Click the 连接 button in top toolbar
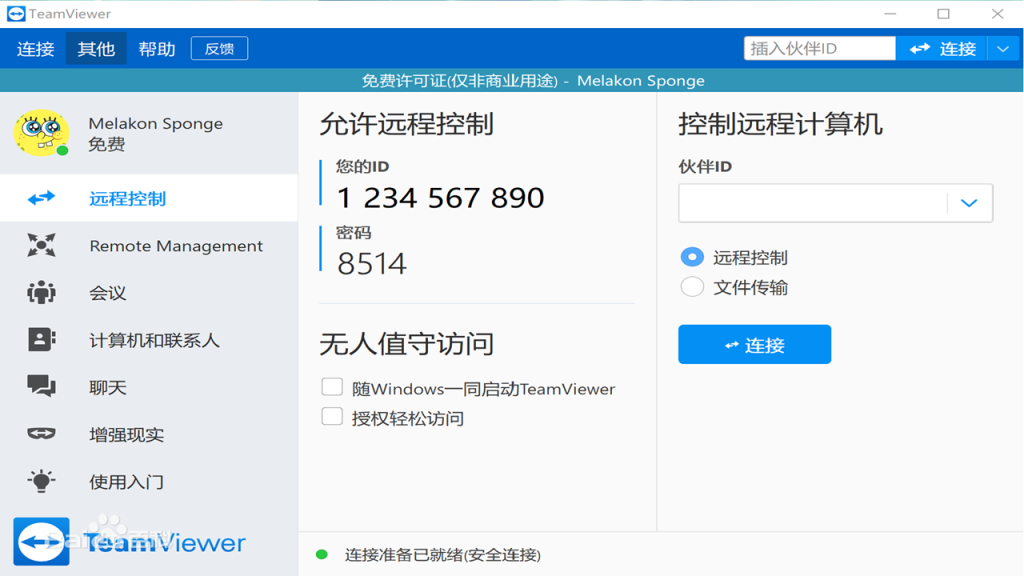1024x576 pixels. (942, 48)
